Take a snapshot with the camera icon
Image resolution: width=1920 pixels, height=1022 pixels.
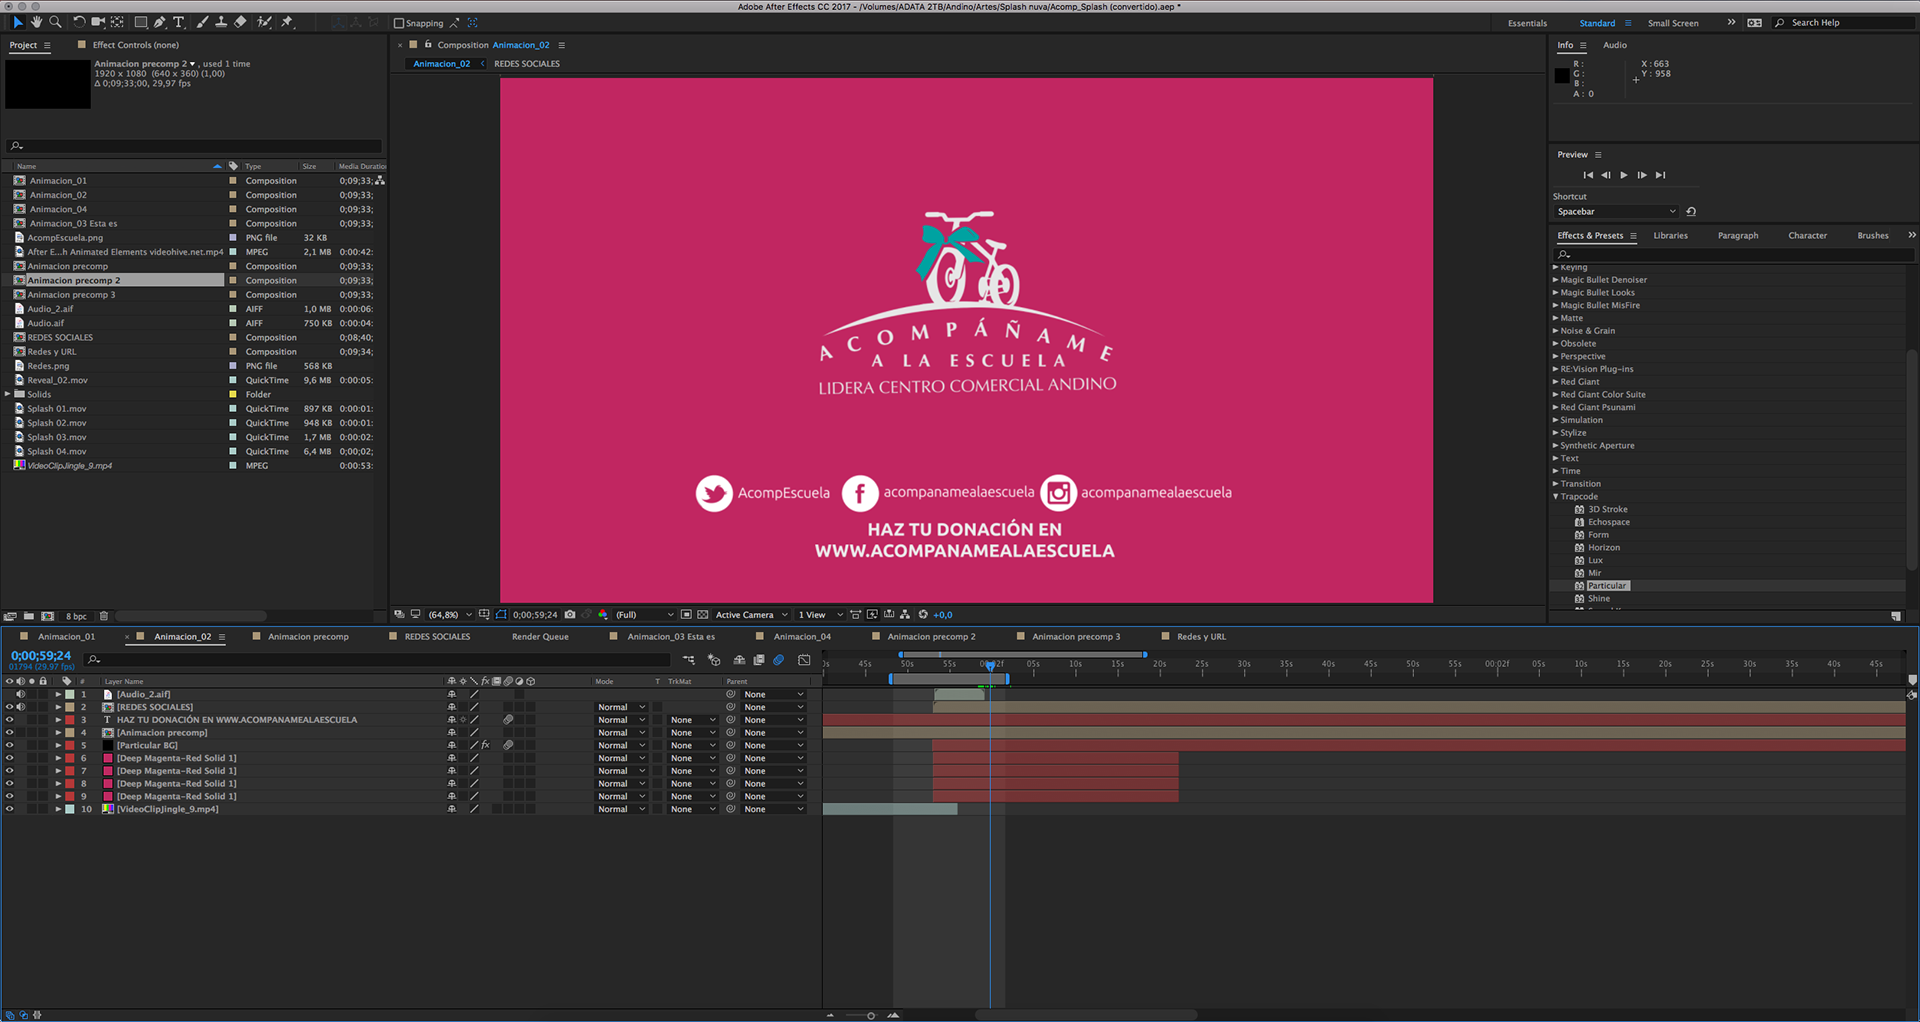click(570, 615)
